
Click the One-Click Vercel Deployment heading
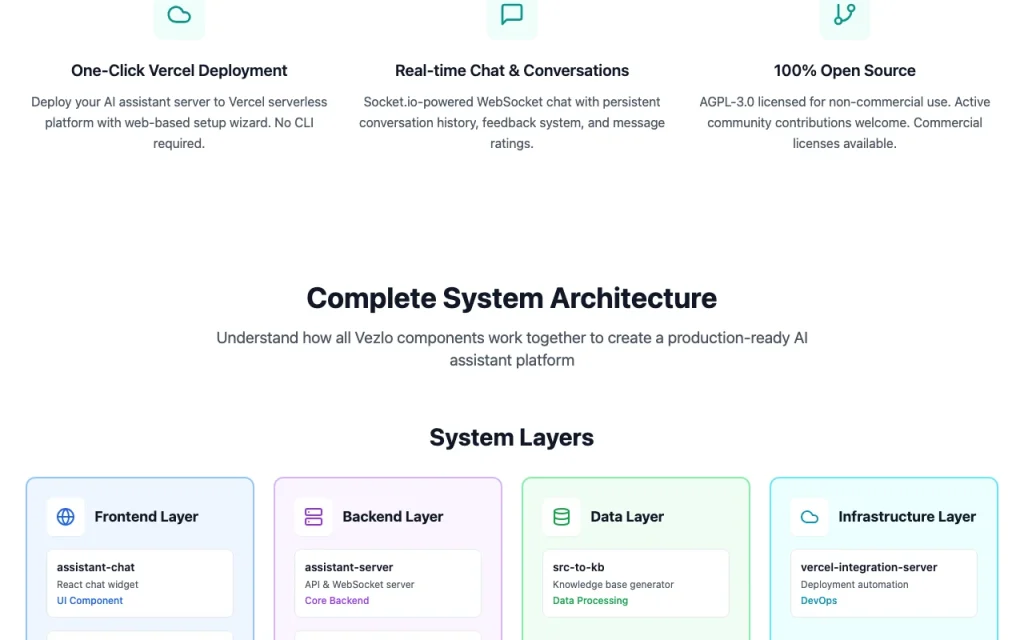(x=179, y=71)
